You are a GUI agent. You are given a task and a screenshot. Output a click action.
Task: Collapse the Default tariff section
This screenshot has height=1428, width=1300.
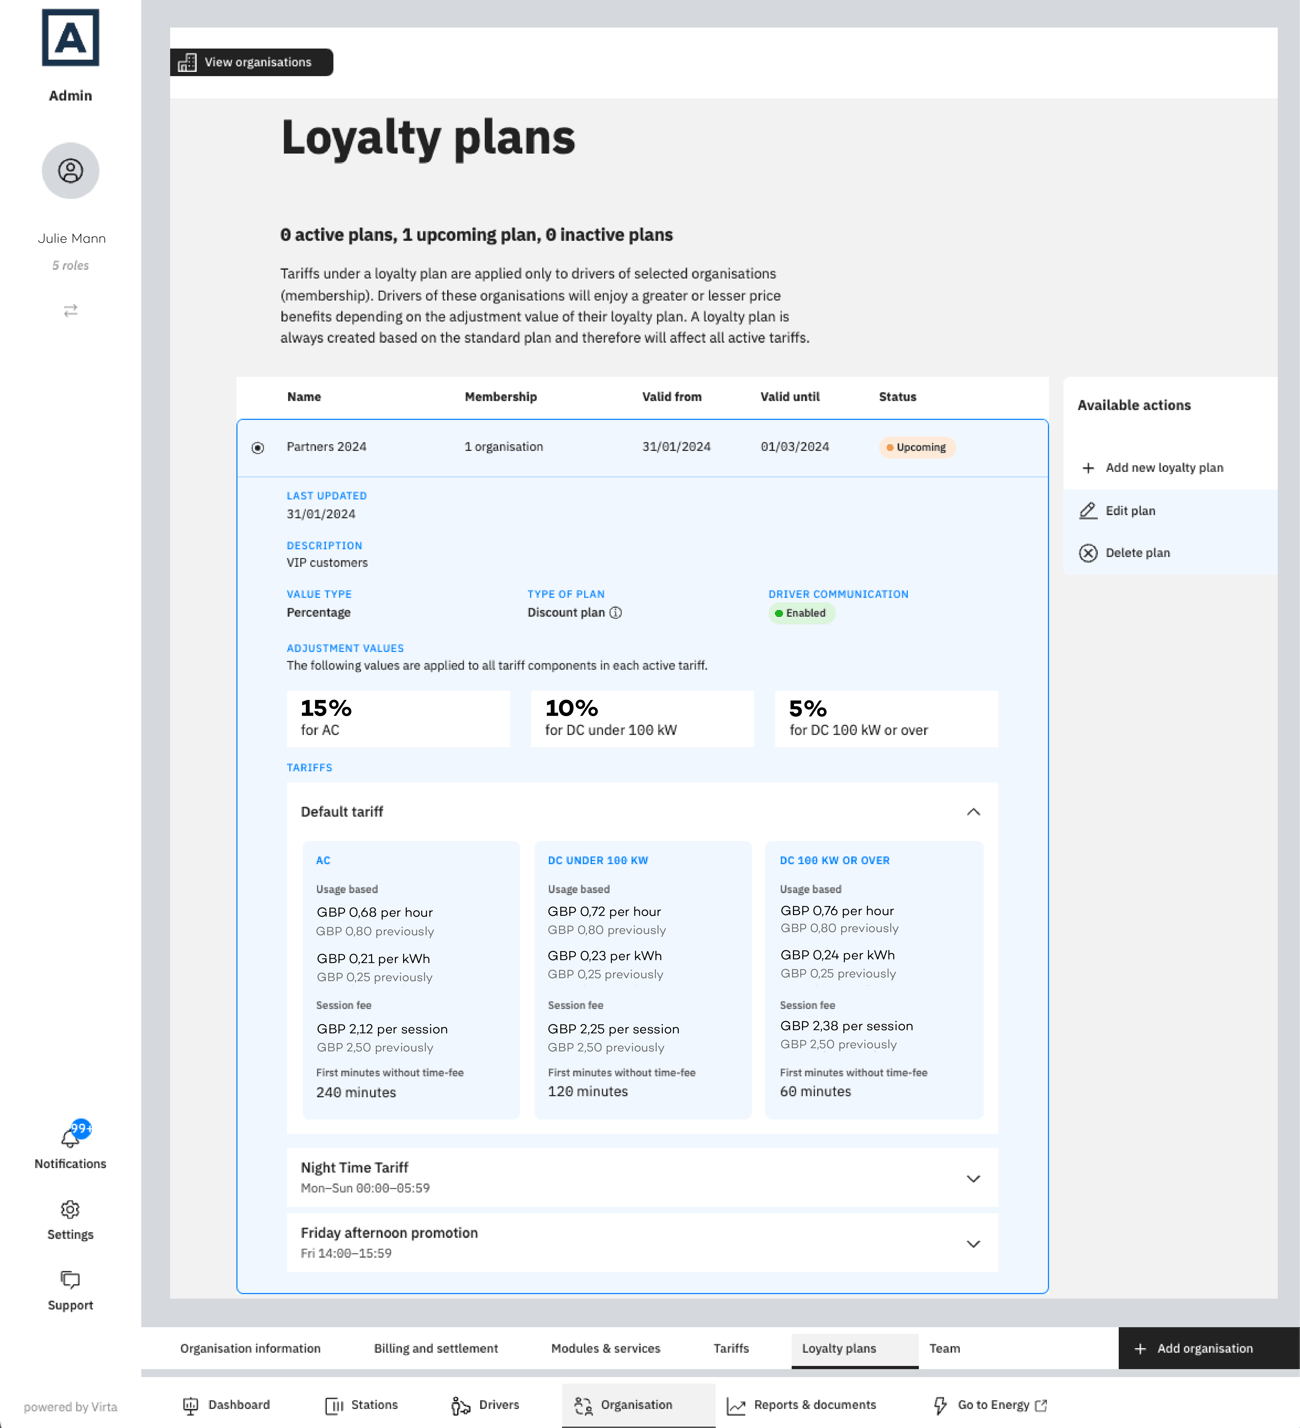coord(973,811)
